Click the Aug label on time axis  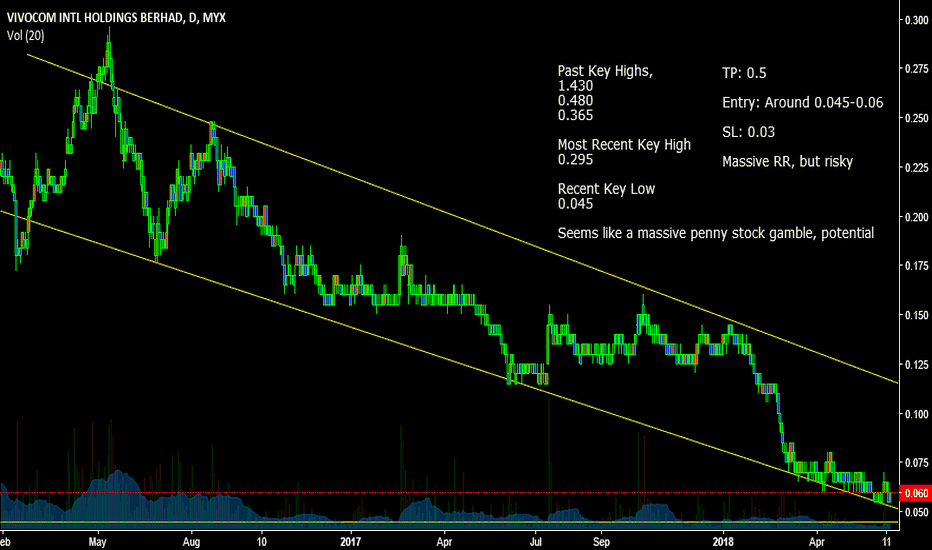coord(191,542)
